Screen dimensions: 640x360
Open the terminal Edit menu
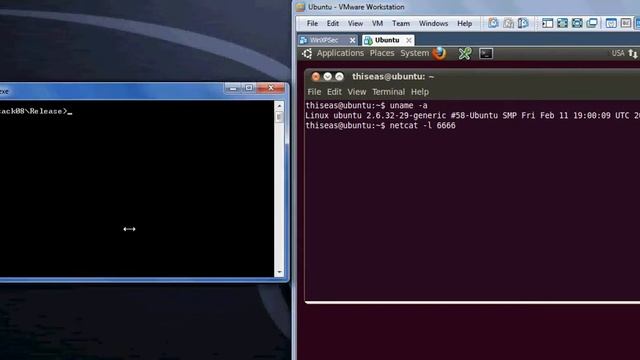point(334,92)
